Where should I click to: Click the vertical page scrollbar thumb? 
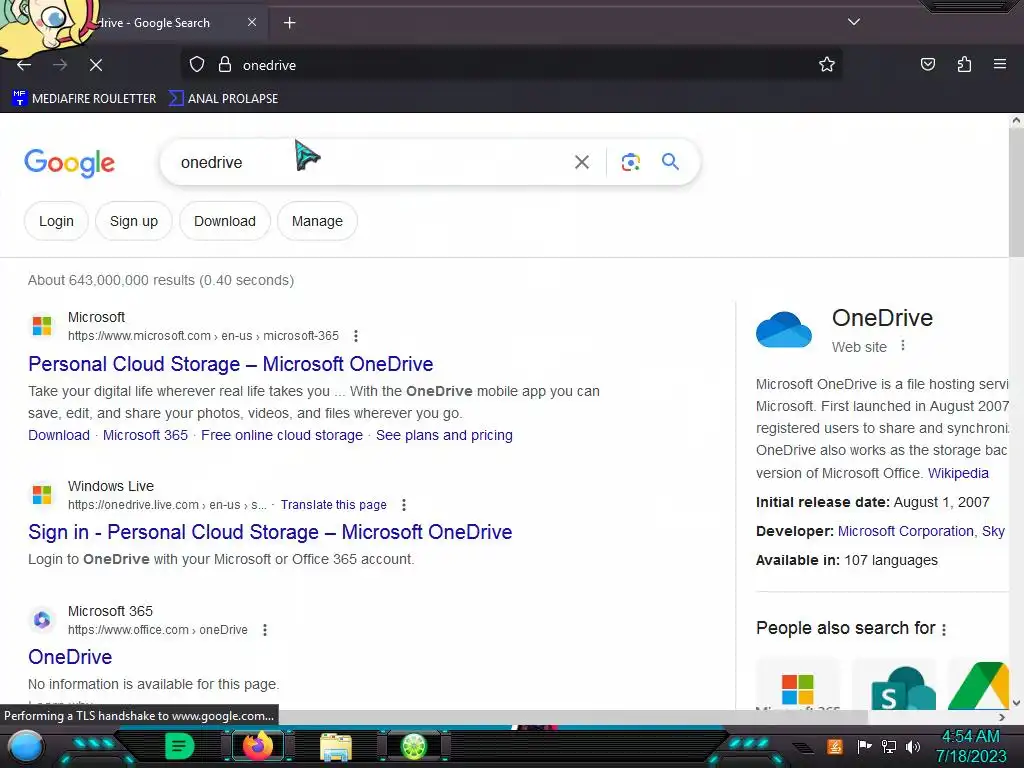(x=1016, y=193)
